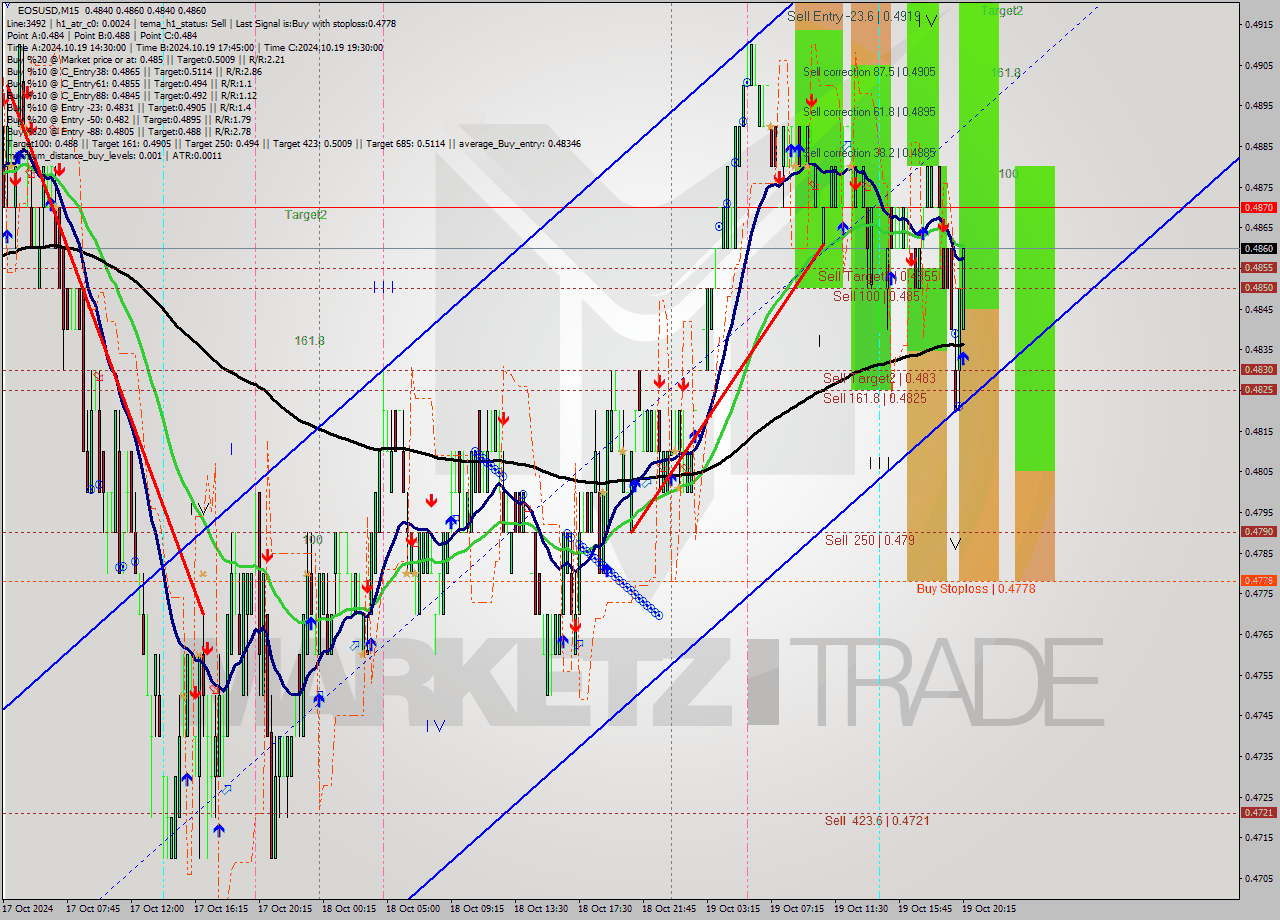1280x920 pixels.
Task: Click the '18 Oct 17:30' time axis label
Action: point(605,909)
